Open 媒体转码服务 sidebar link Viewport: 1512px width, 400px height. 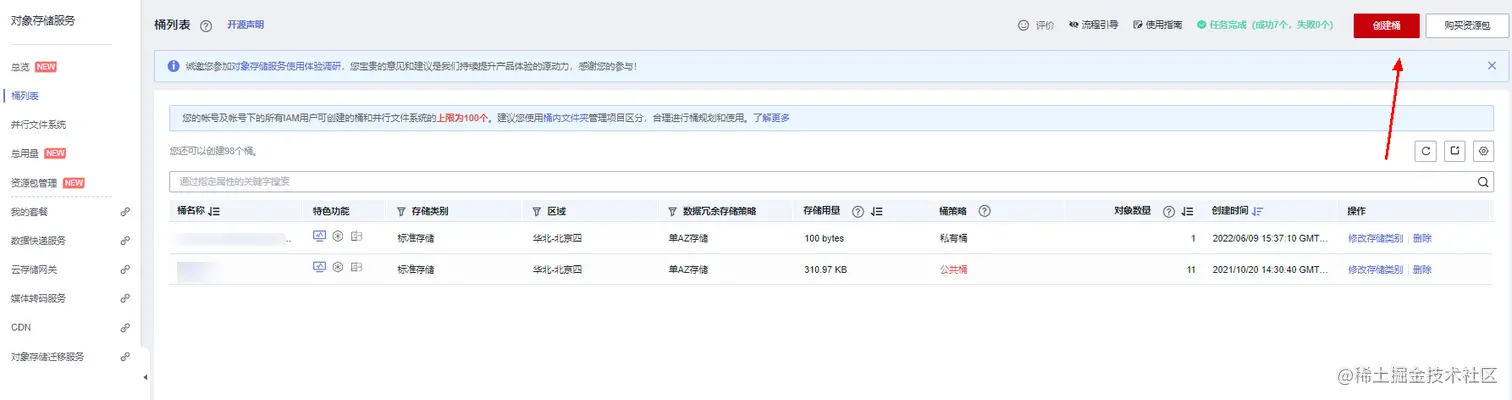pyautogui.click(x=38, y=298)
